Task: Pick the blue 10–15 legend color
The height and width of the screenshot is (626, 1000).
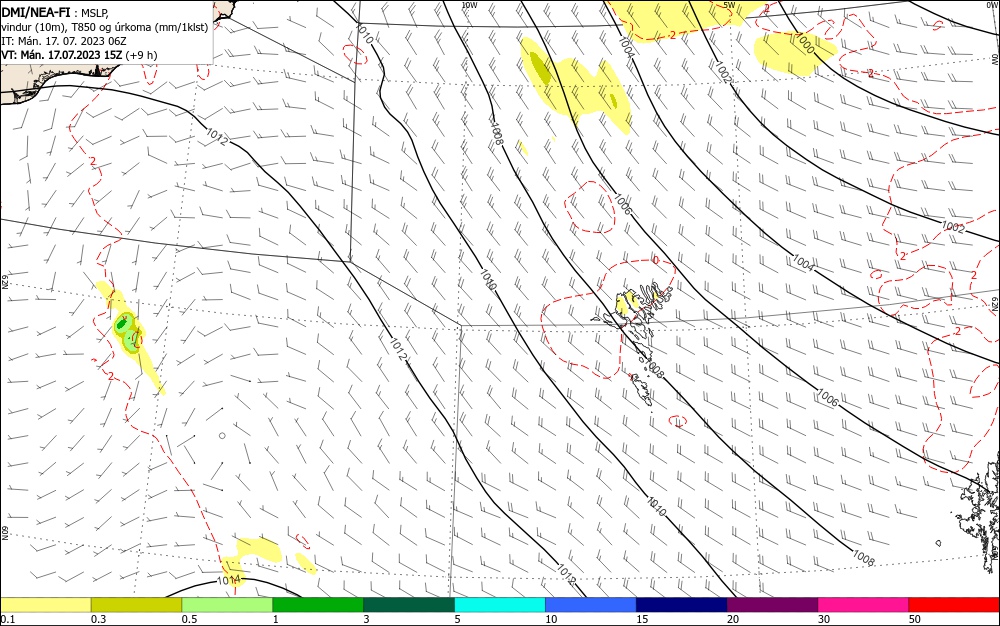Action: [591, 605]
